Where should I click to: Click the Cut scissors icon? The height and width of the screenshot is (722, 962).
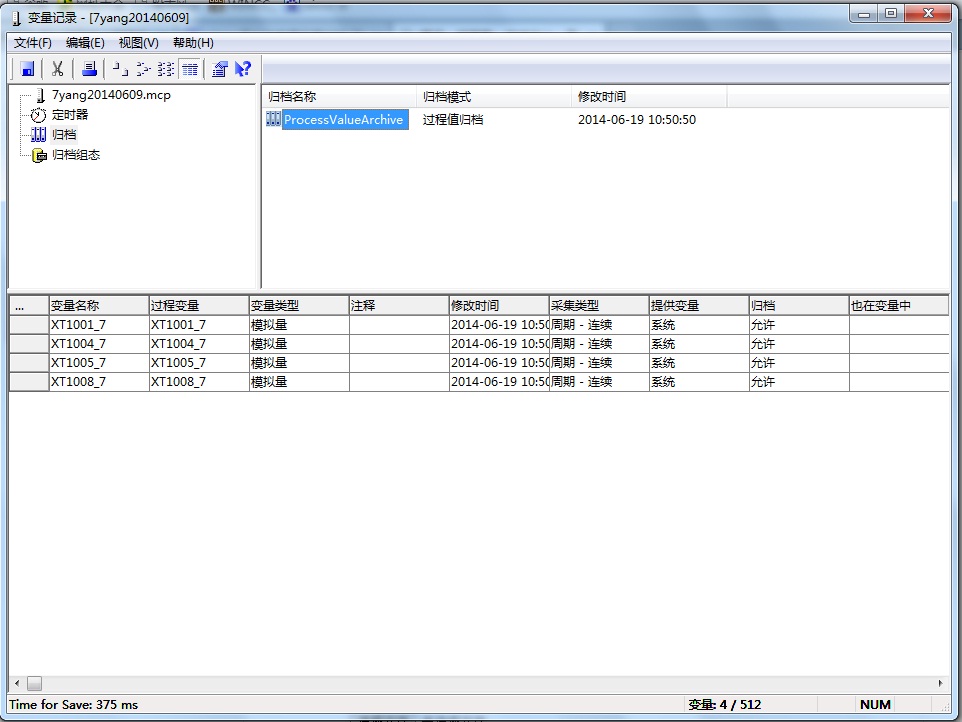click(x=58, y=69)
